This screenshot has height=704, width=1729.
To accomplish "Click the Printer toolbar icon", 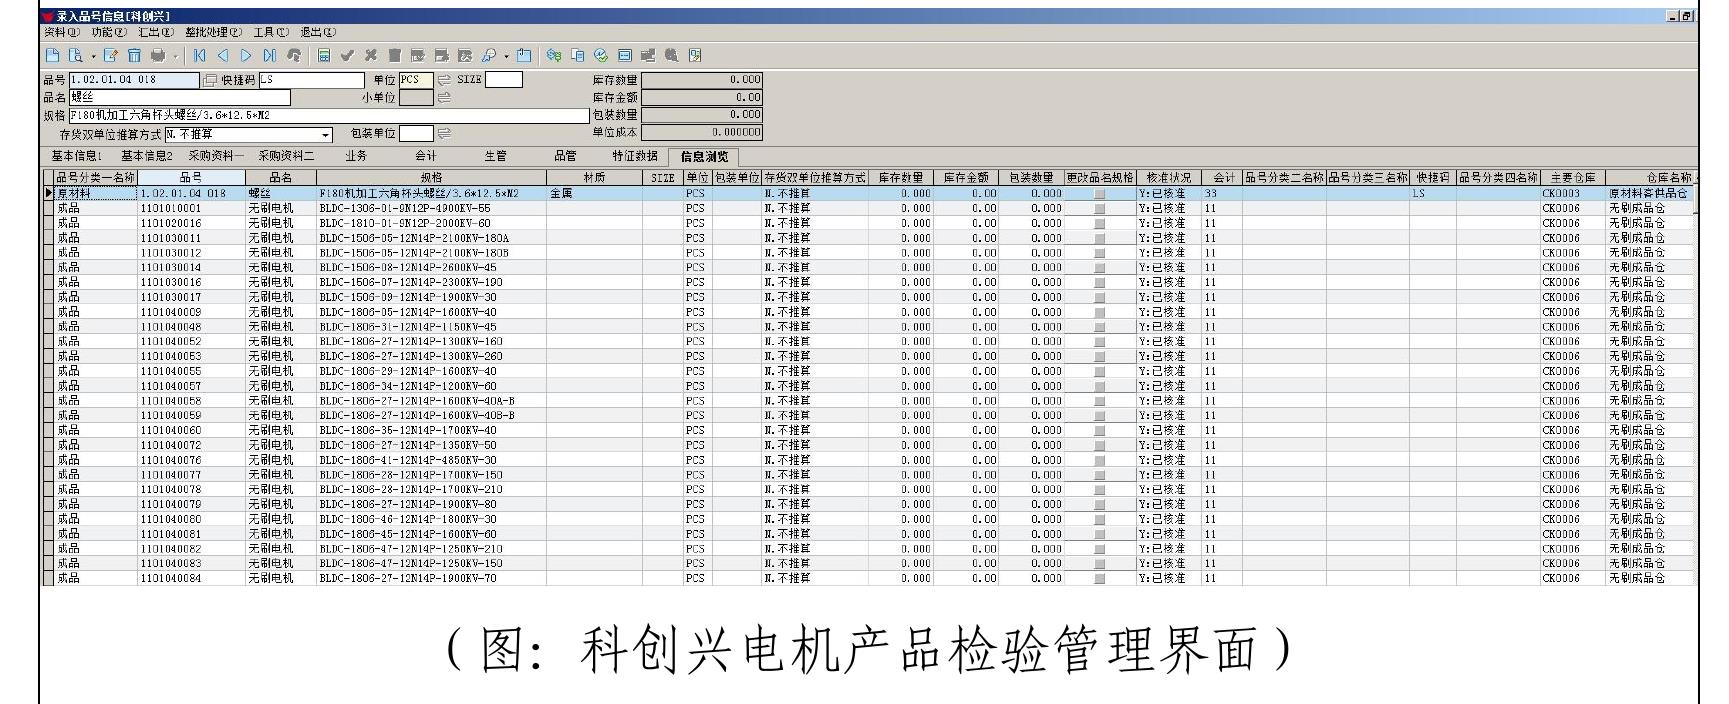I will [158, 55].
